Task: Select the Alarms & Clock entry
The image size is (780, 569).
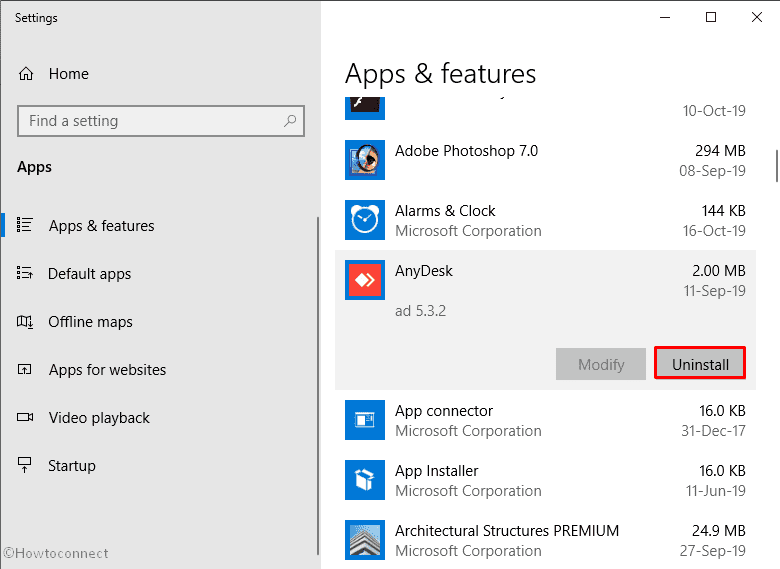Action: (x=545, y=220)
